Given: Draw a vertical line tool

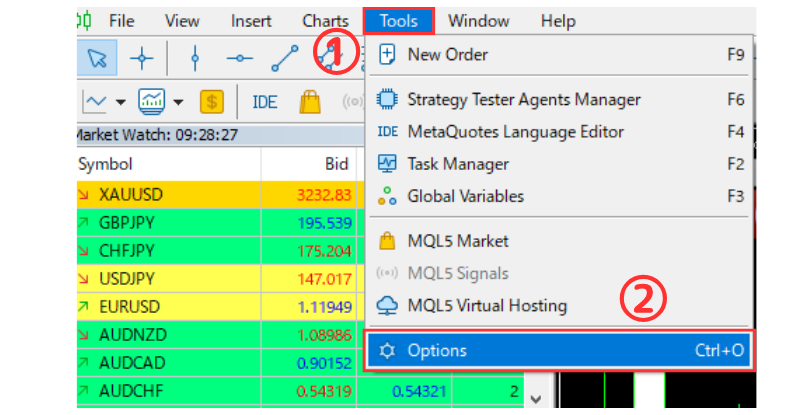Looking at the screenshot, I should (x=194, y=58).
